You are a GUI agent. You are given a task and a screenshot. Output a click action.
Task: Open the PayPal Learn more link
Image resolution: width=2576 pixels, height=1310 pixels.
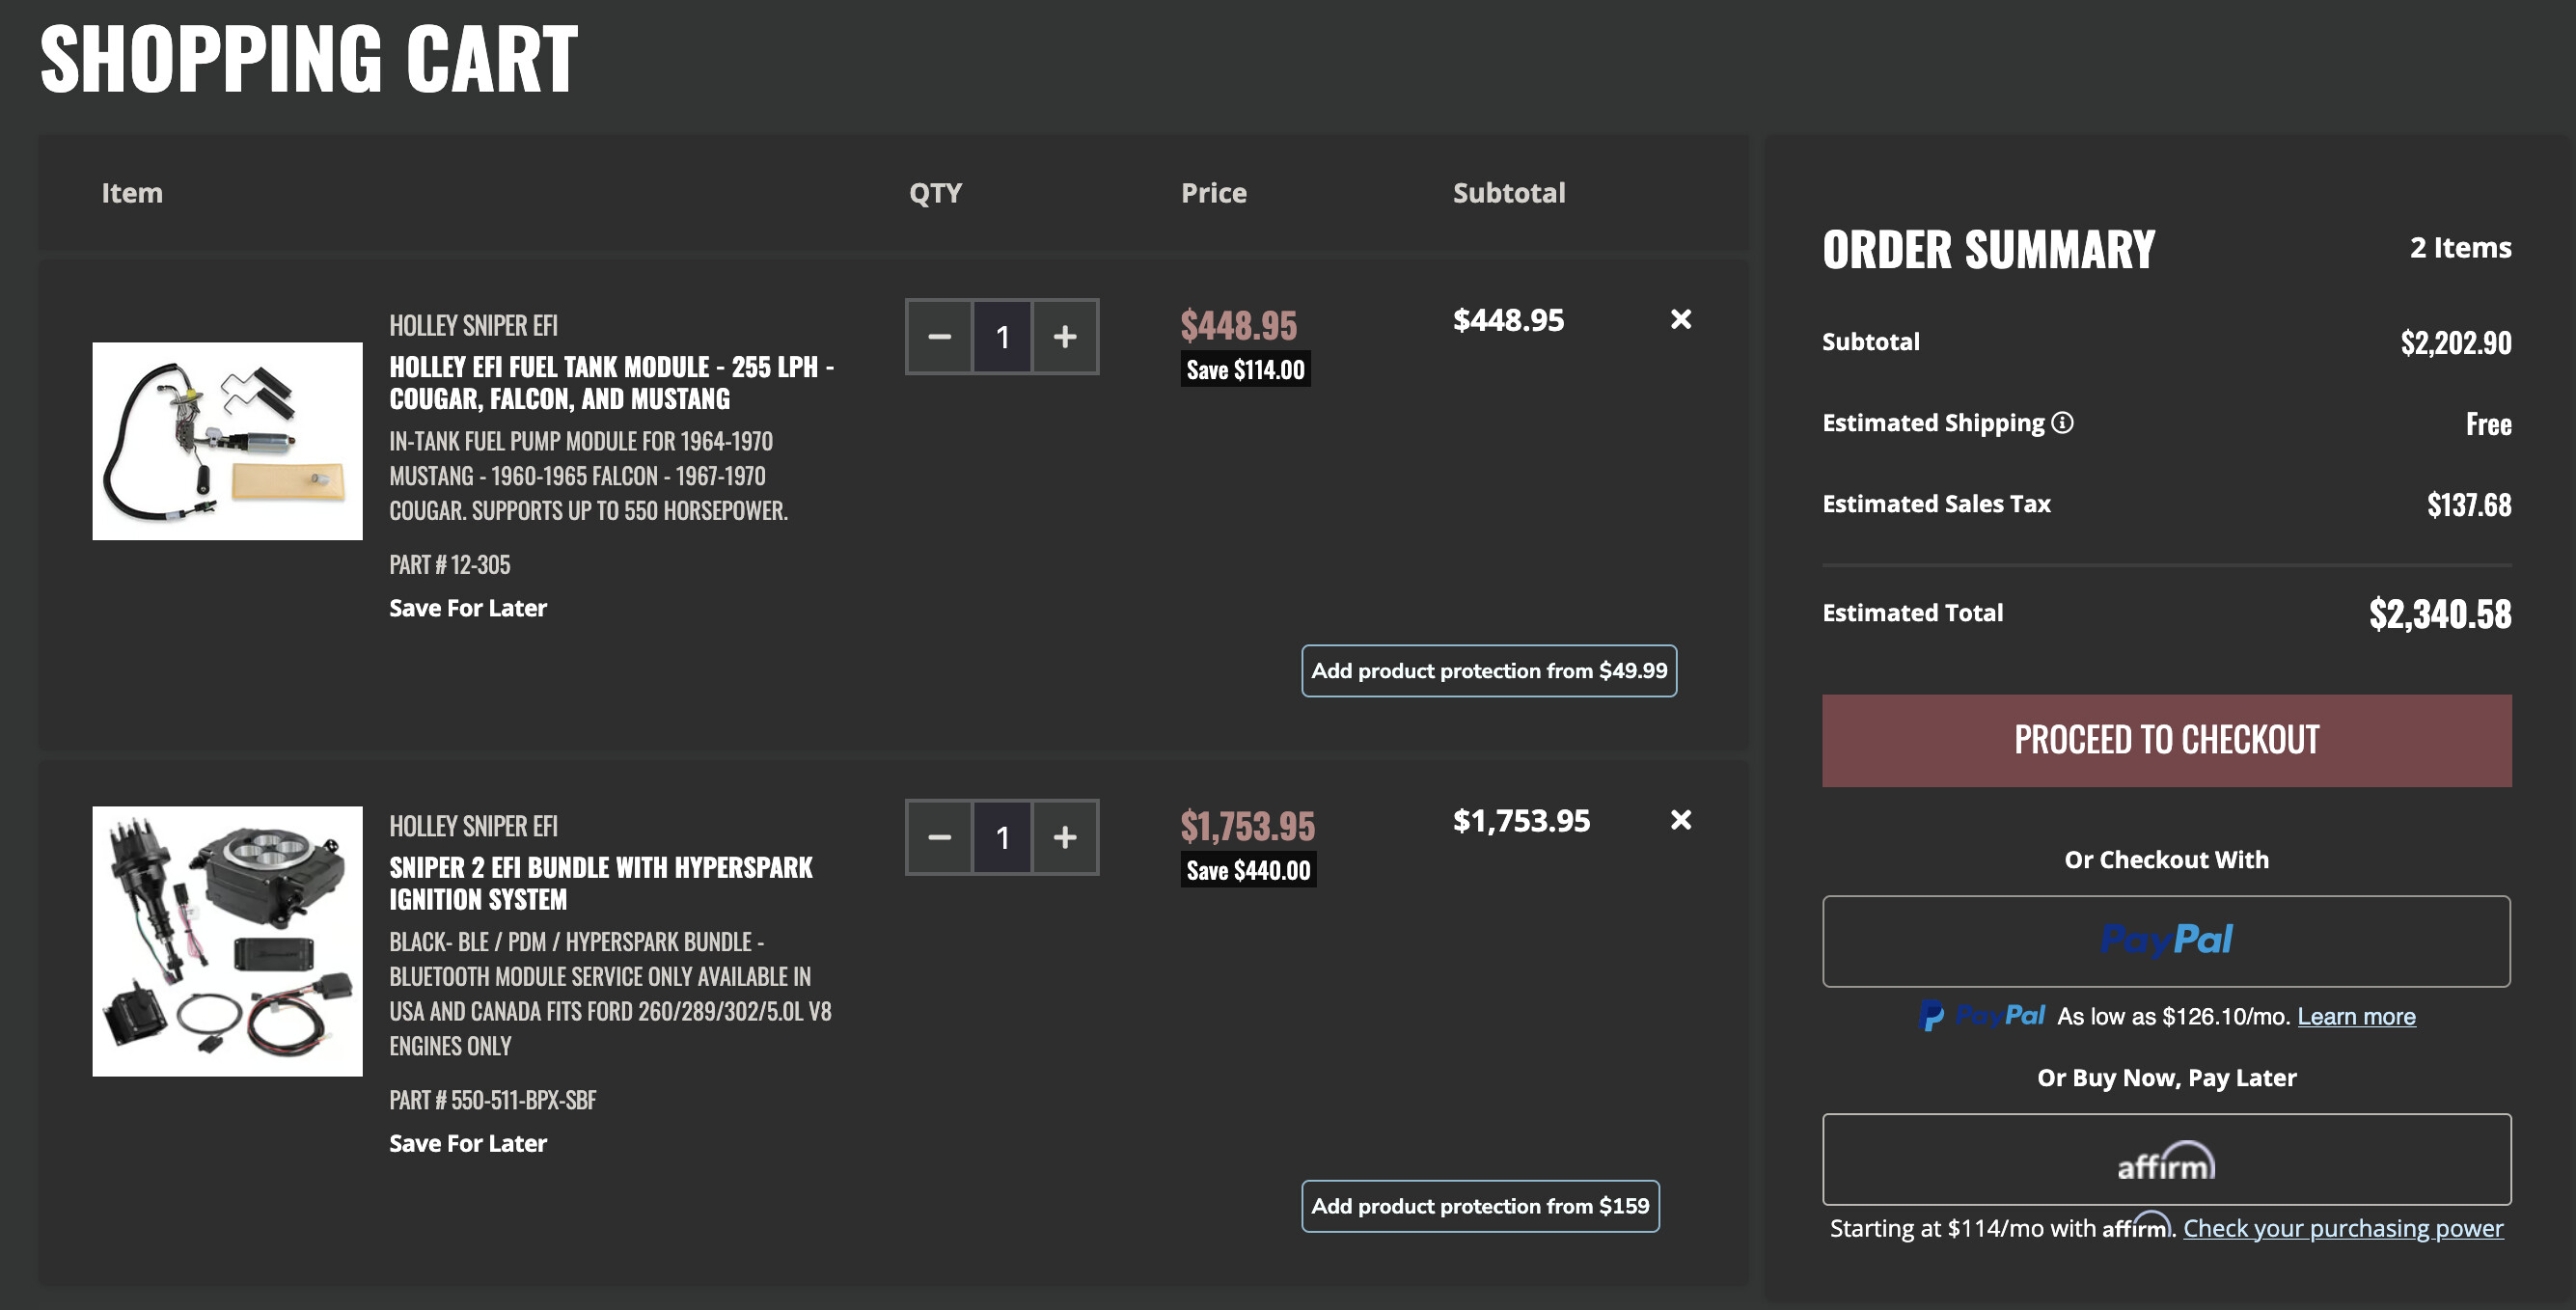click(2355, 1016)
